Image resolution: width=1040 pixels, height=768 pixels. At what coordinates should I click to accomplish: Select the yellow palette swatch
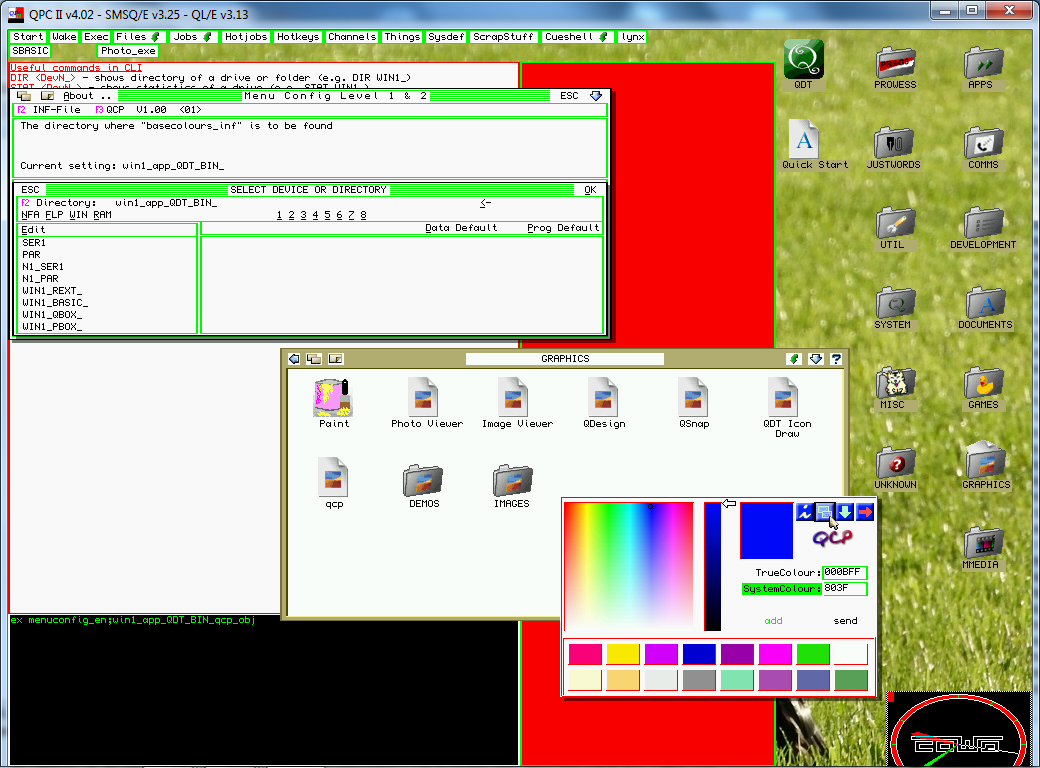click(623, 655)
